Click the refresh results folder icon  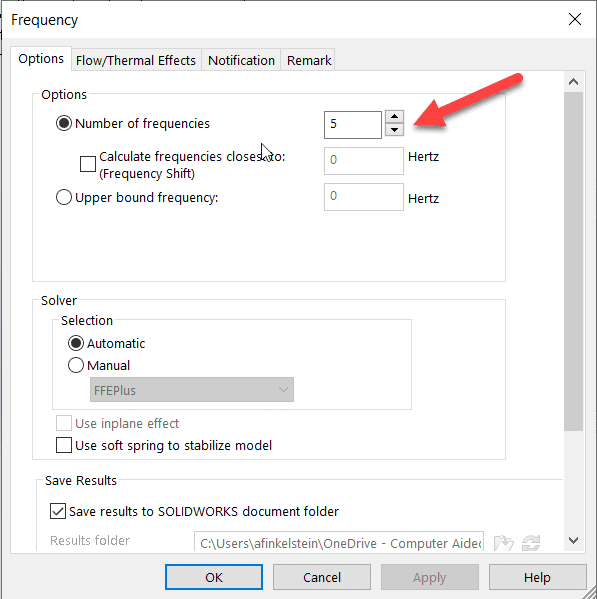pos(531,543)
